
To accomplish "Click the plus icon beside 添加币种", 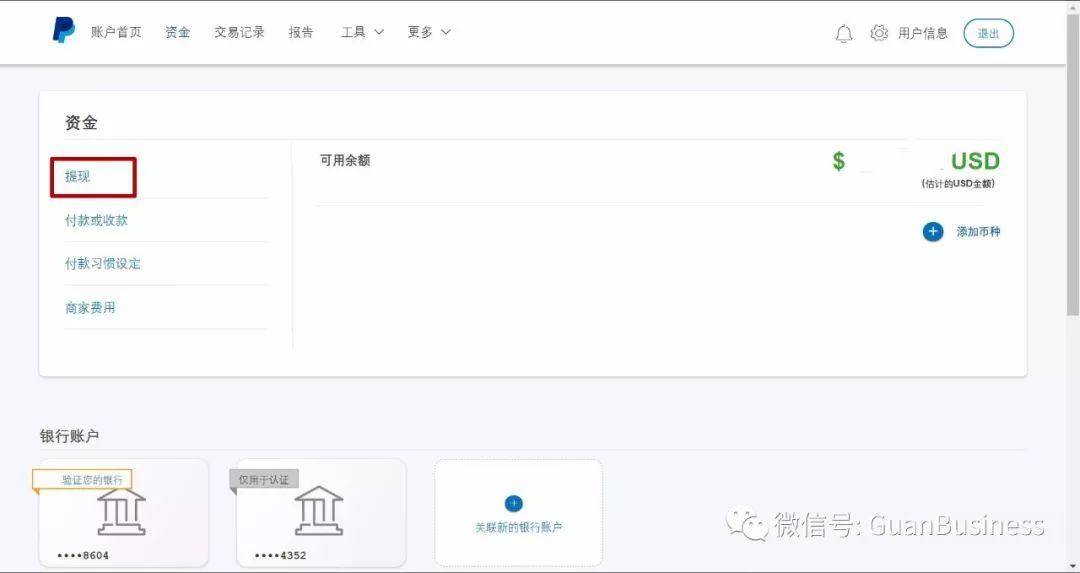I will point(933,232).
